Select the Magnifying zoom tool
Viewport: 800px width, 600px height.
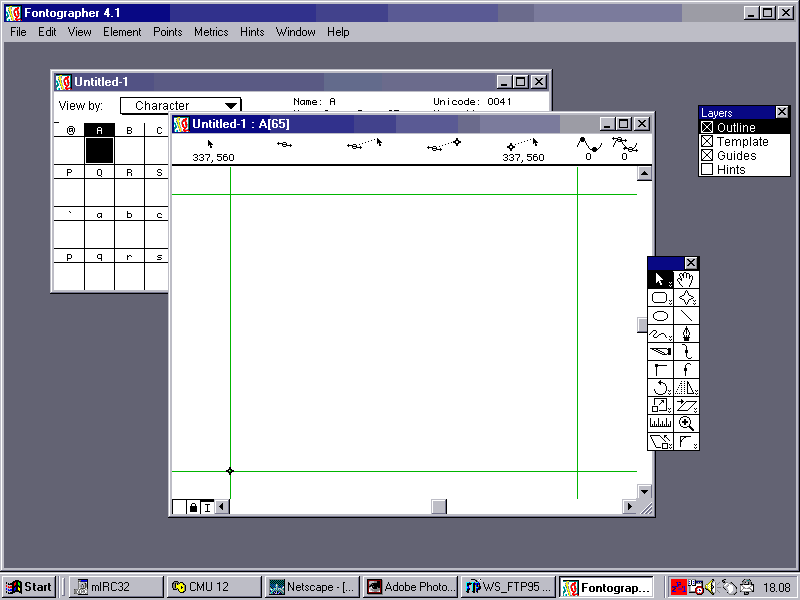(x=686, y=423)
